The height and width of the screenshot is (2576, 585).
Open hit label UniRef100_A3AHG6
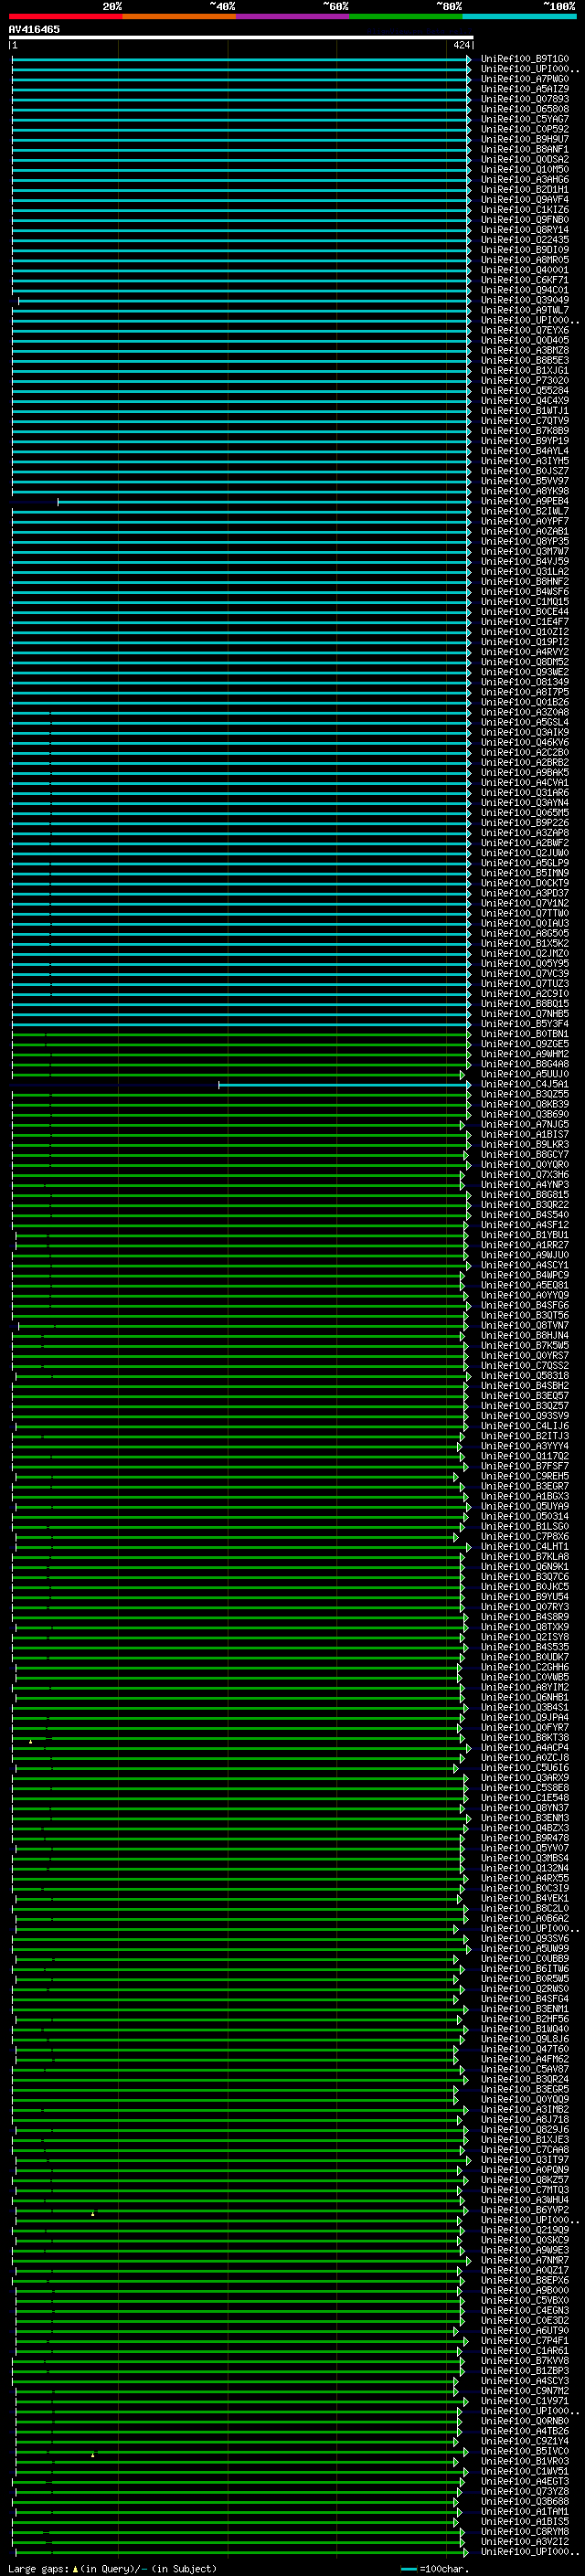click(x=525, y=179)
